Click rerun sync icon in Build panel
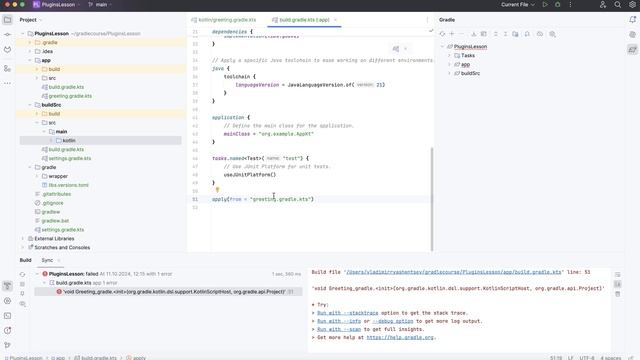 (x=22, y=274)
